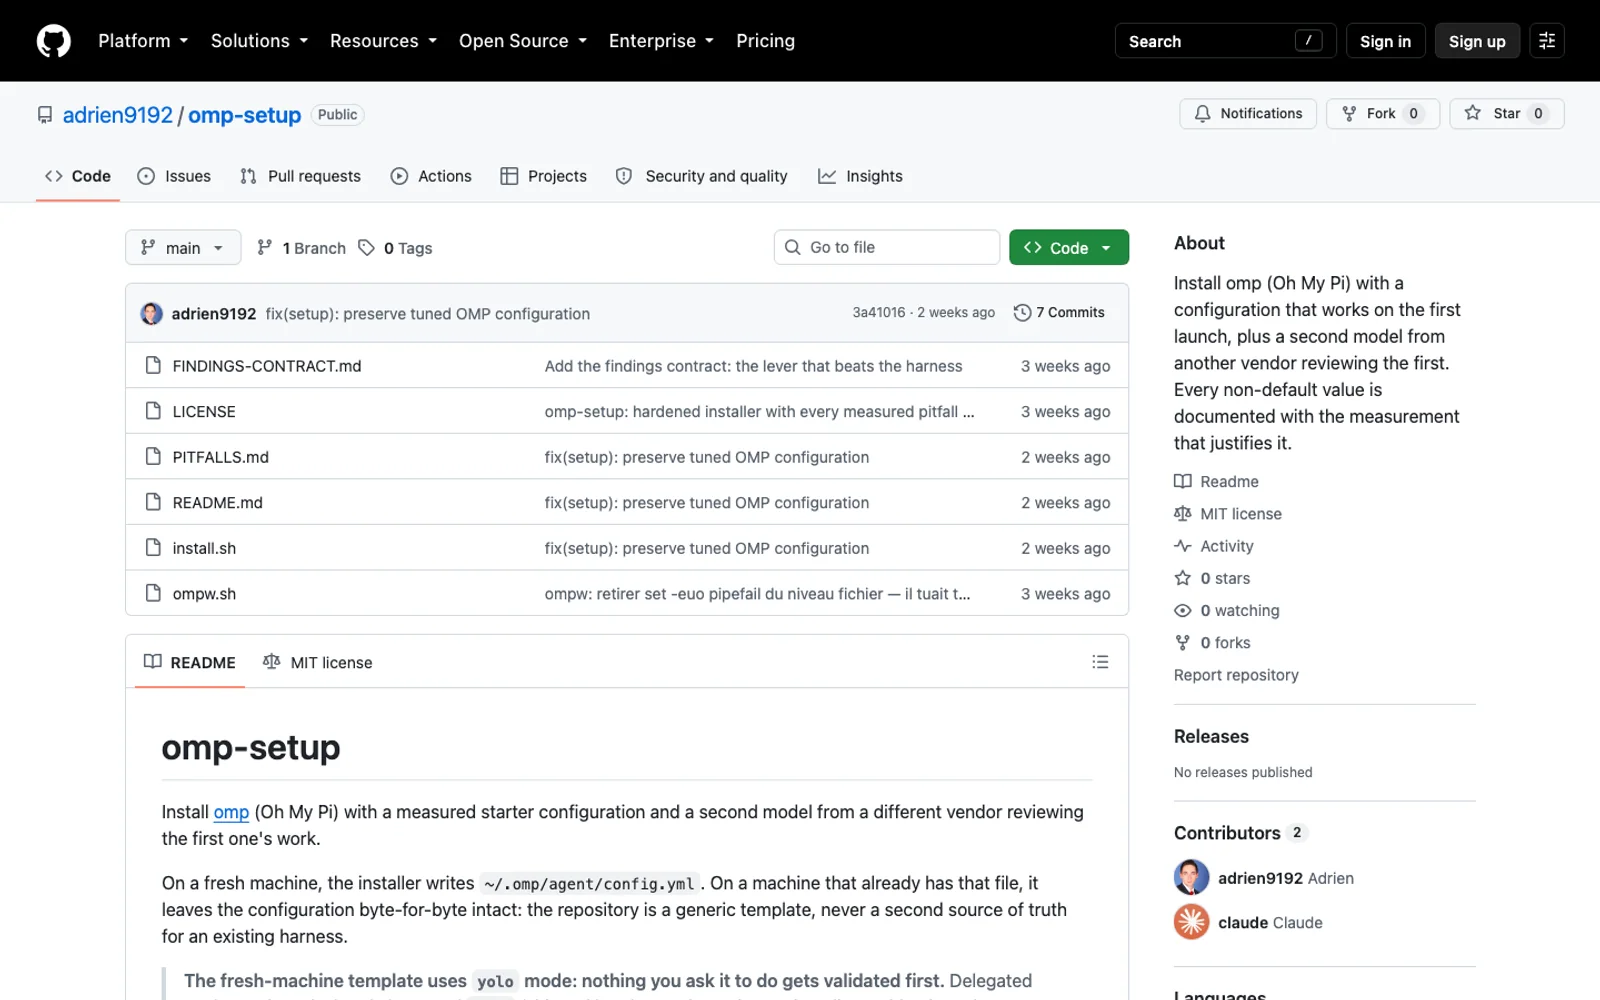The image size is (1600, 1000).
Task: Click the Fork icon button
Action: click(x=1382, y=114)
